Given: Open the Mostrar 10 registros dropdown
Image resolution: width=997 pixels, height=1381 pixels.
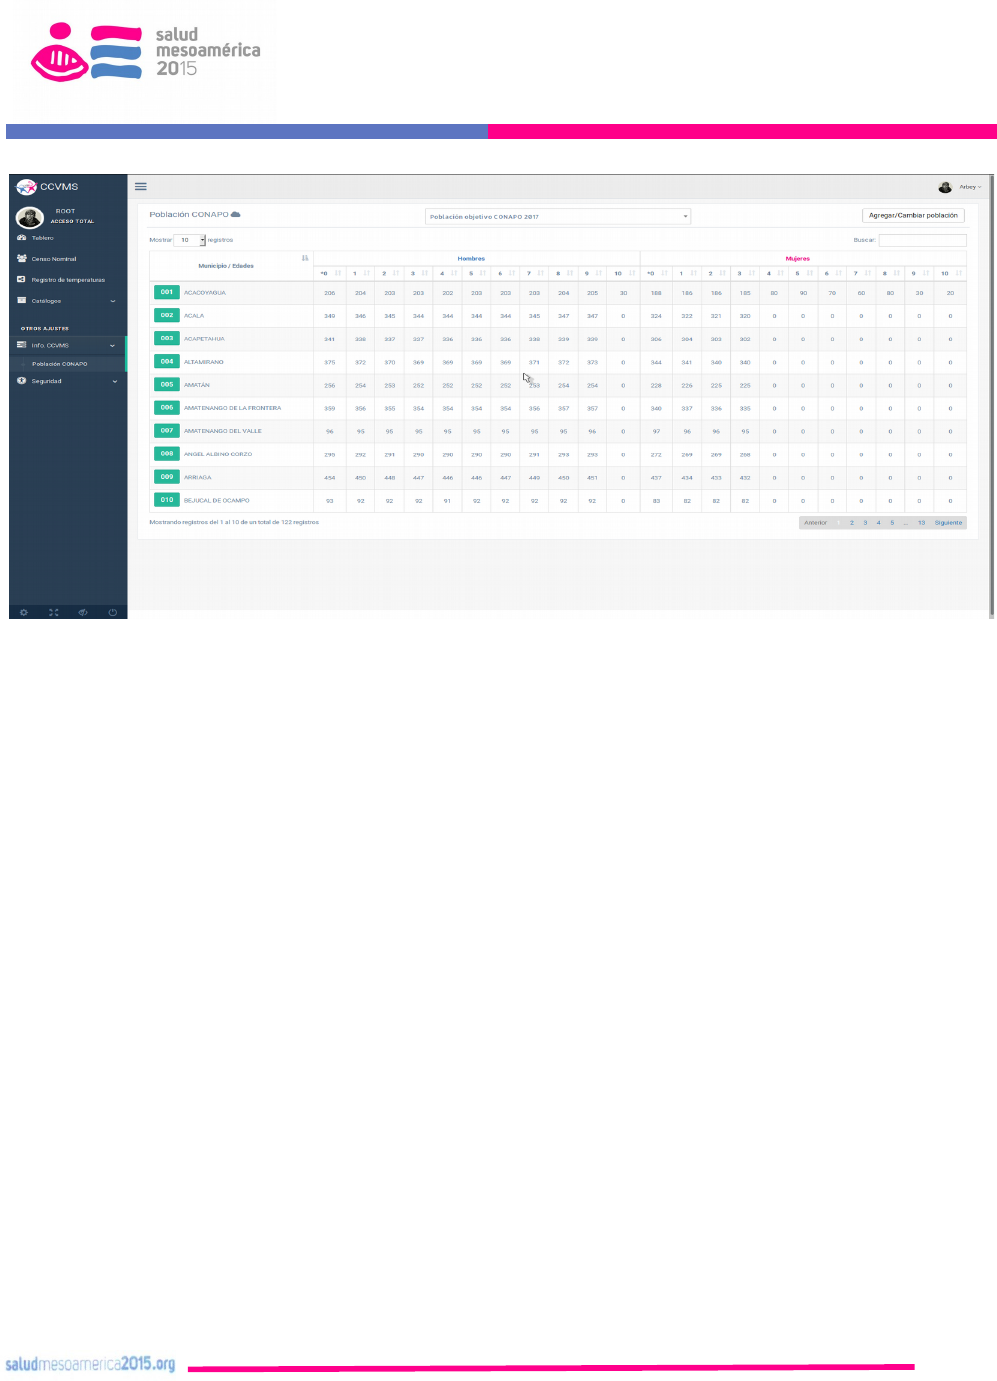Looking at the screenshot, I should 189,240.
